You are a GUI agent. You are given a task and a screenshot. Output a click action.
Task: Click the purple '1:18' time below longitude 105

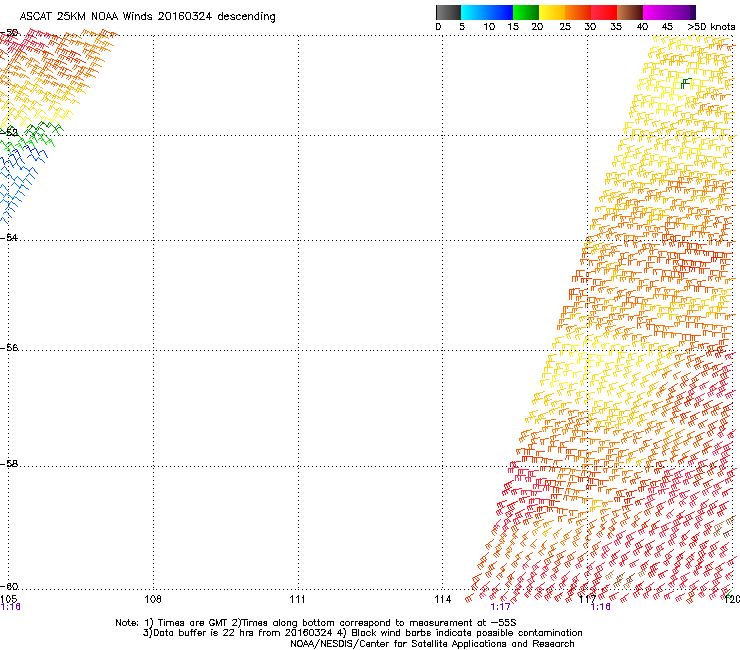(x=10, y=607)
